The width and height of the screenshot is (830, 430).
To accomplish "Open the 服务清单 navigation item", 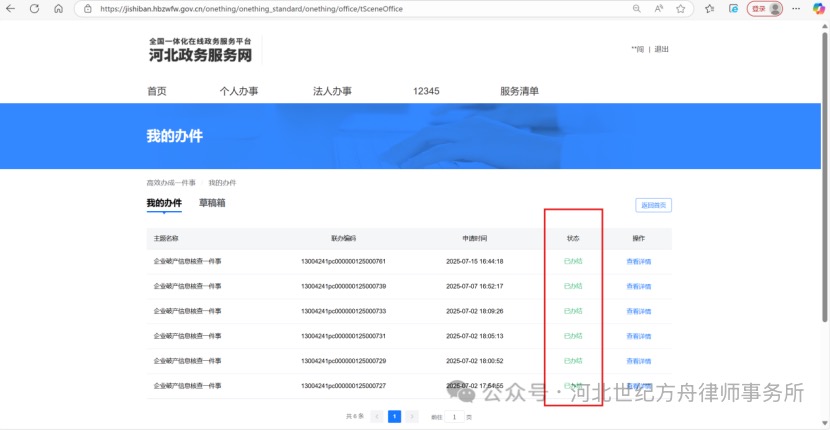I will [x=519, y=91].
